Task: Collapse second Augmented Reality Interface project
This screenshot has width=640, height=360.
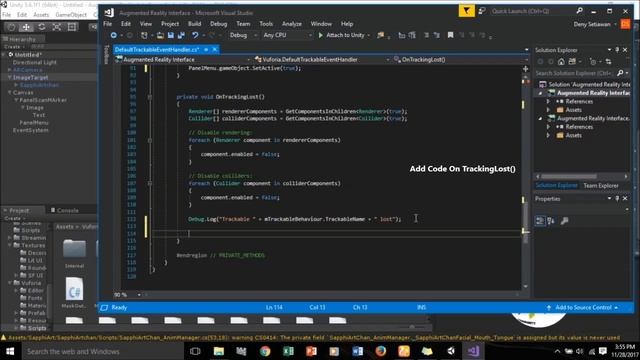Action: click(540, 118)
